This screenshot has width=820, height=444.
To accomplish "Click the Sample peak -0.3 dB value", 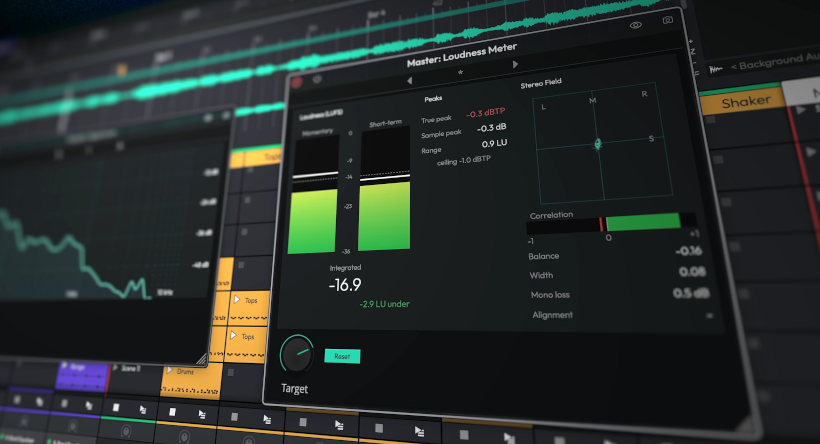I will pos(492,128).
